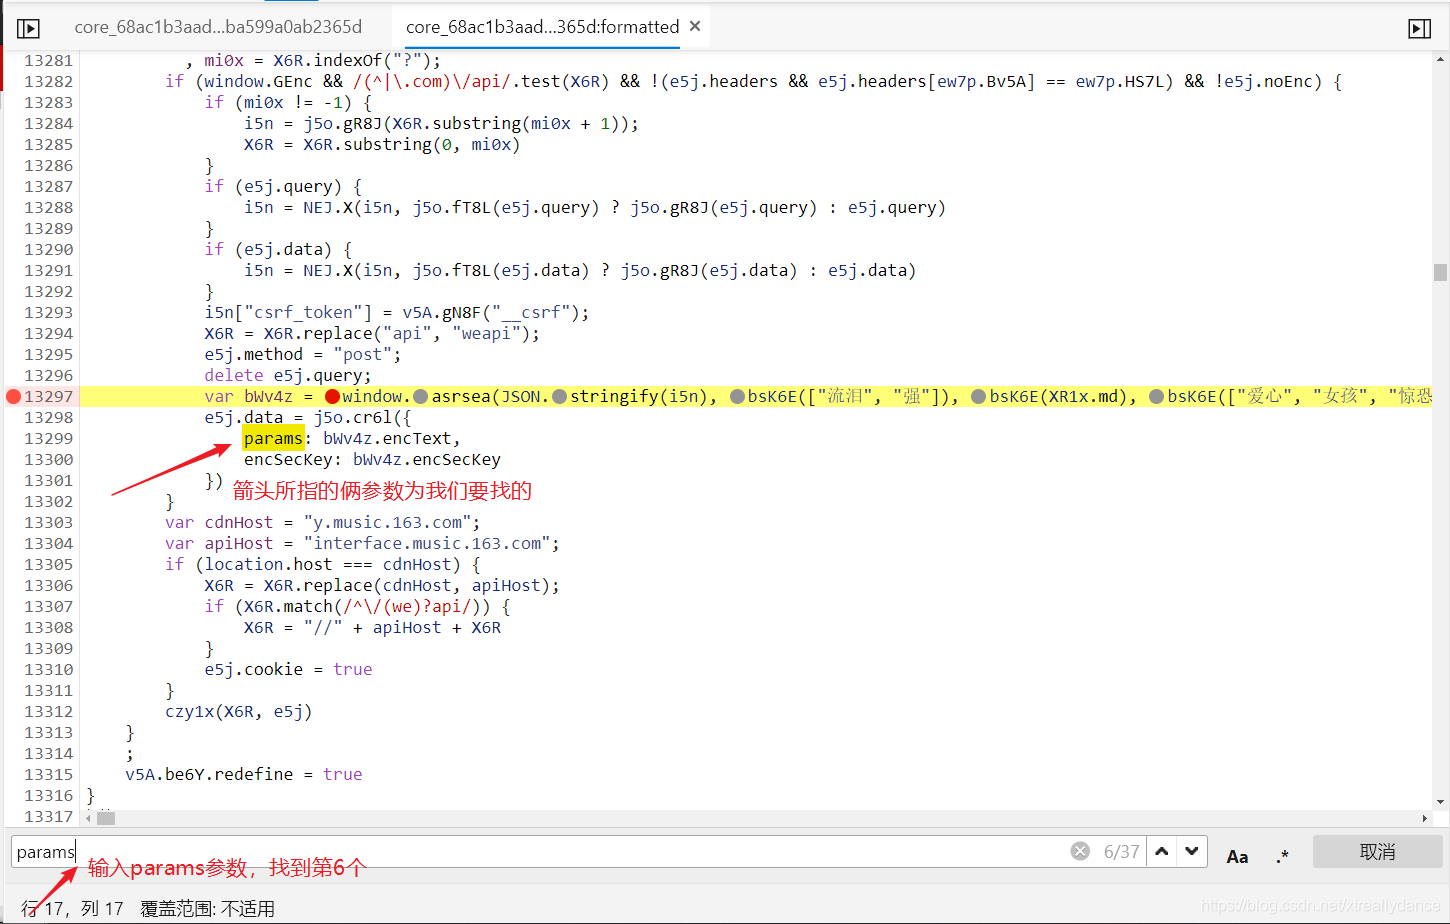Click line number 13282 gutter

click(48, 82)
